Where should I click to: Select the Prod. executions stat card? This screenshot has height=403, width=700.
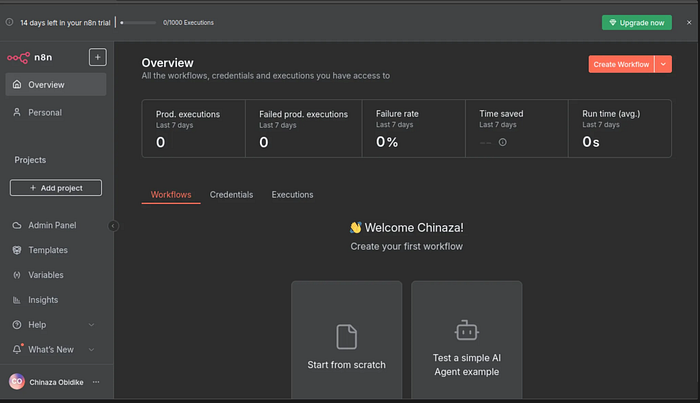[194, 129]
